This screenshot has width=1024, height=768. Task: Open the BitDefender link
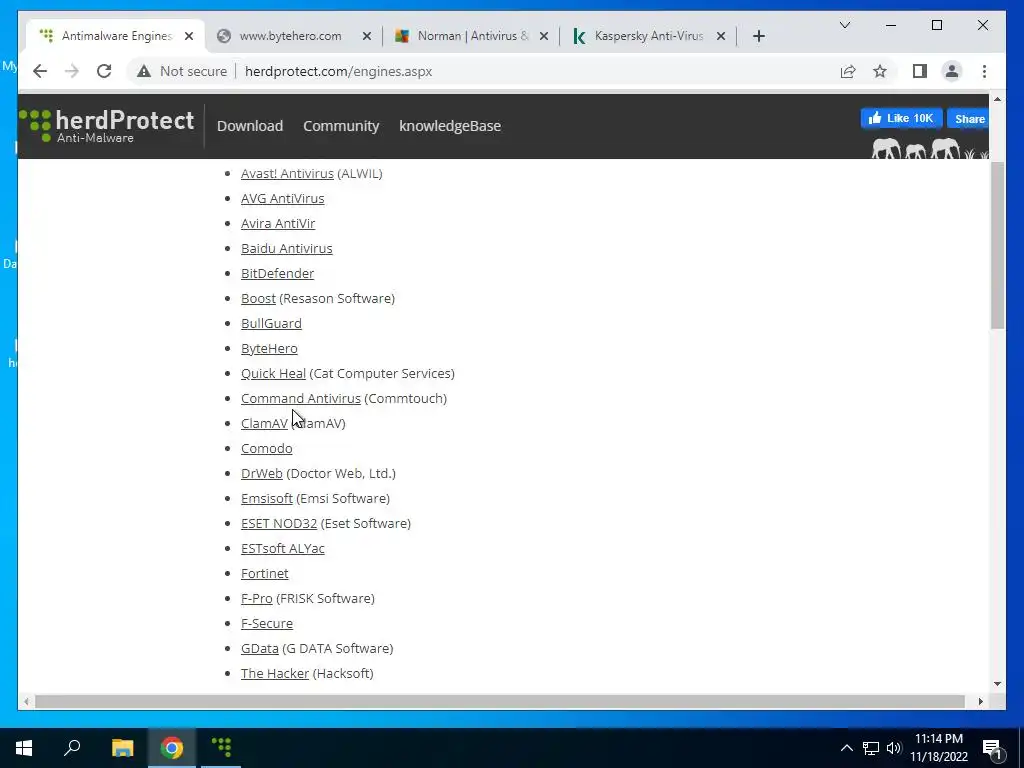(278, 274)
